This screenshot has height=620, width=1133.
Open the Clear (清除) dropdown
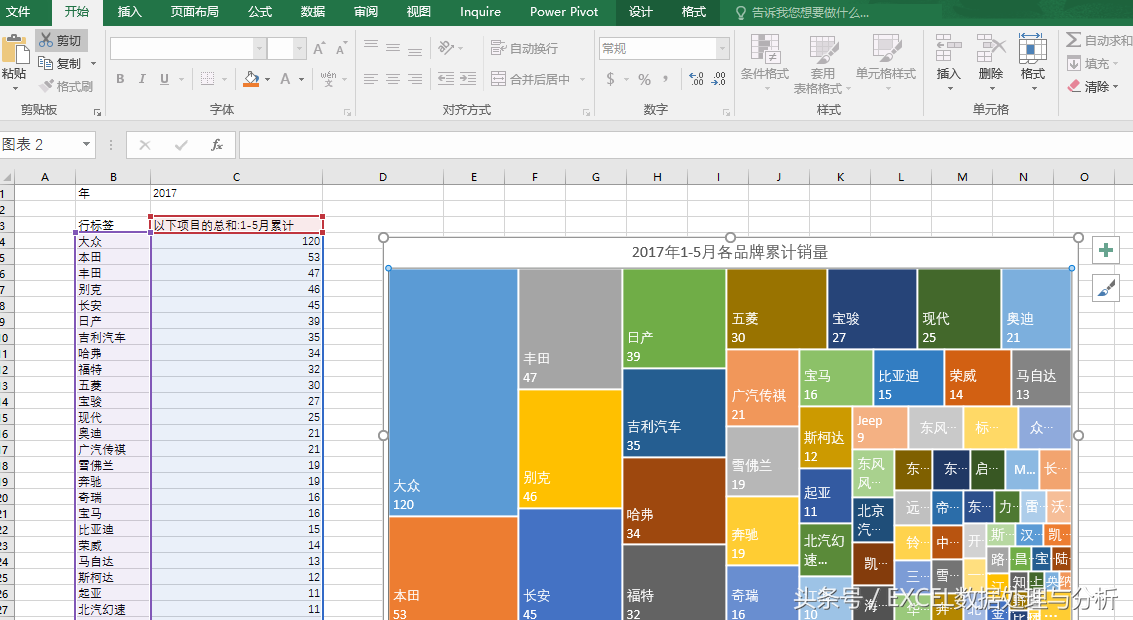pos(1093,86)
